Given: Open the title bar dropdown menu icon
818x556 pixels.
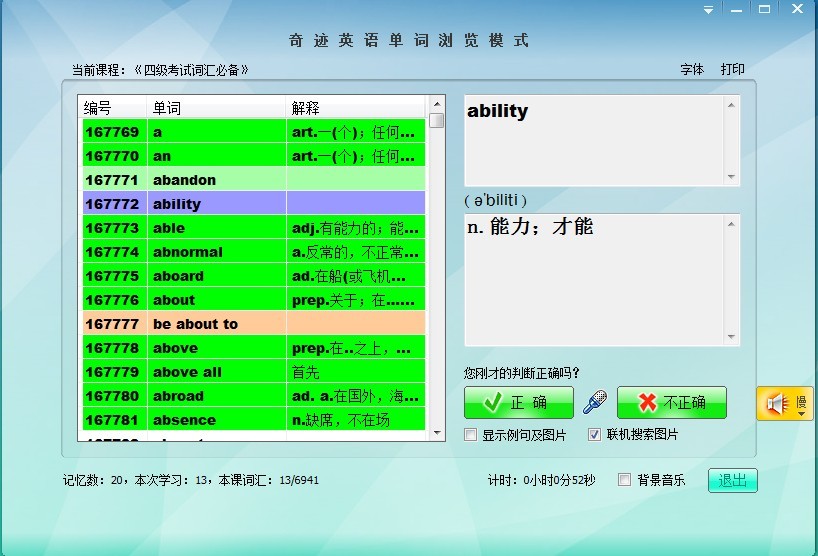Looking at the screenshot, I should click(708, 10).
